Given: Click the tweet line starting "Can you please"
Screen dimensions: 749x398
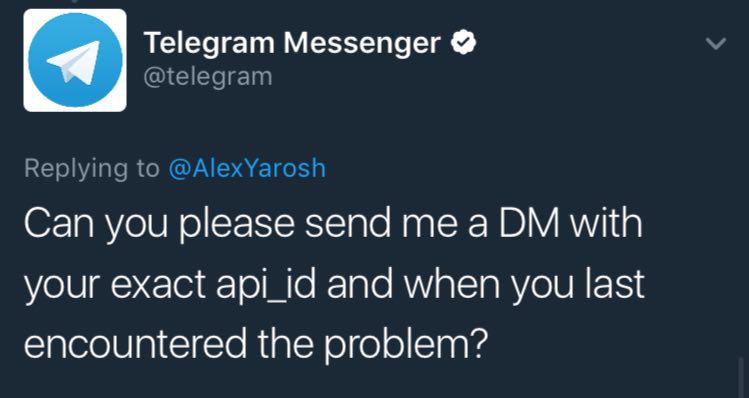Looking at the screenshot, I should point(333,224).
